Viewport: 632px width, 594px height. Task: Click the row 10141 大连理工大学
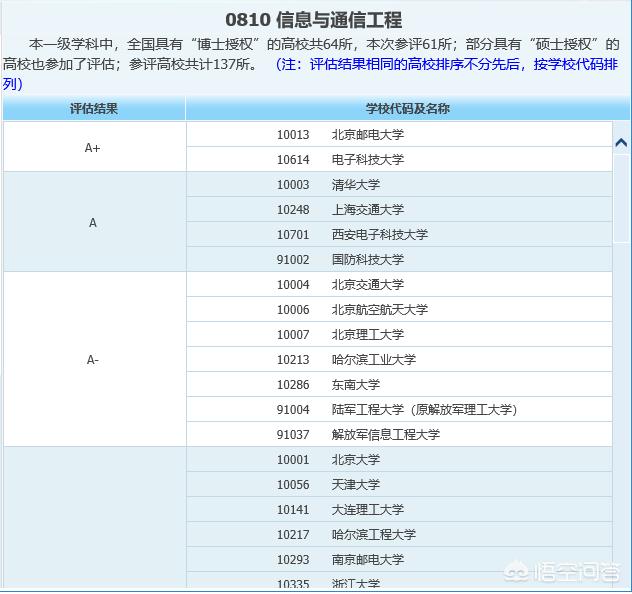(x=399, y=509)
